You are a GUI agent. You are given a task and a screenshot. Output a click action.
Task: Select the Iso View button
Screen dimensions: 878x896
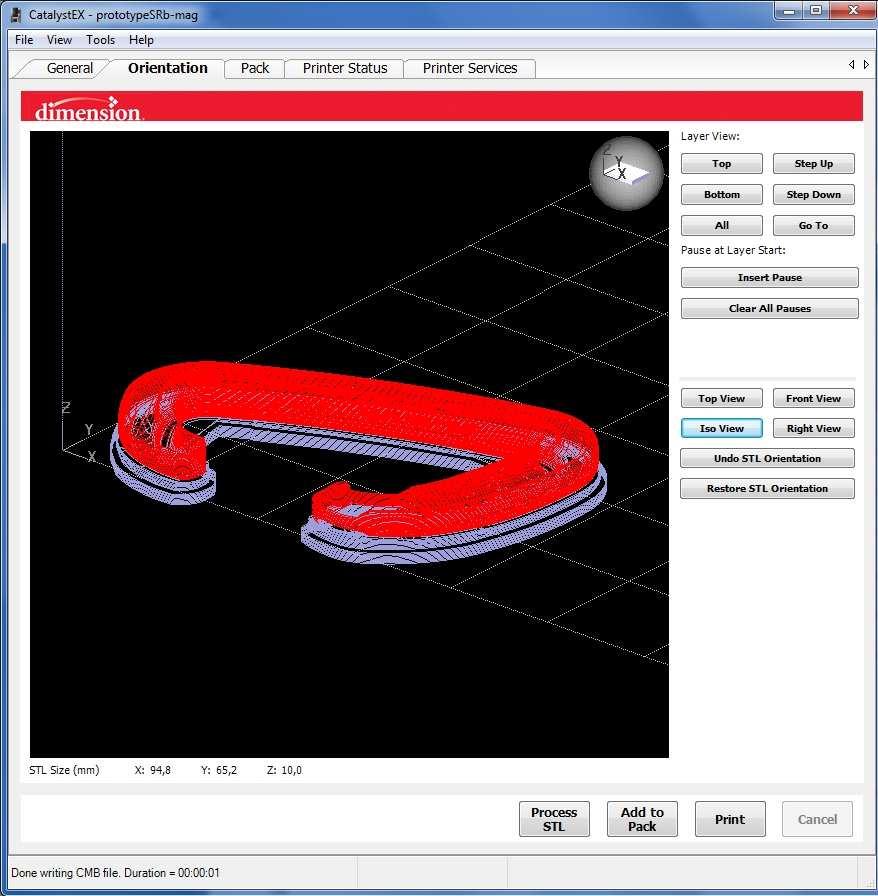pyautogui.click(x=721, y=428)
